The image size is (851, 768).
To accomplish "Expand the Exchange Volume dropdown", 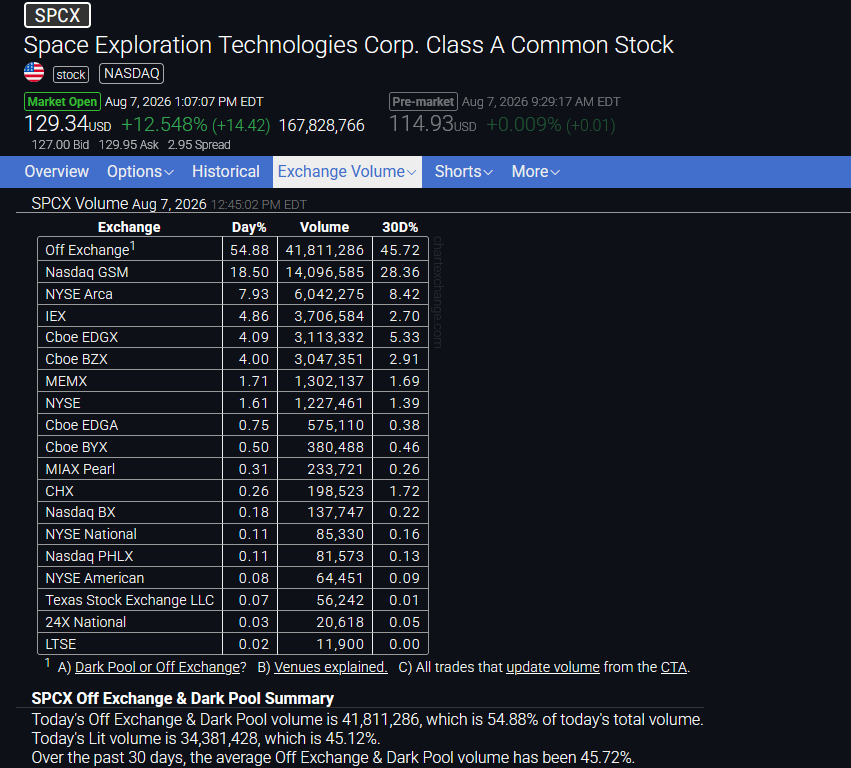I will (347, 172).
